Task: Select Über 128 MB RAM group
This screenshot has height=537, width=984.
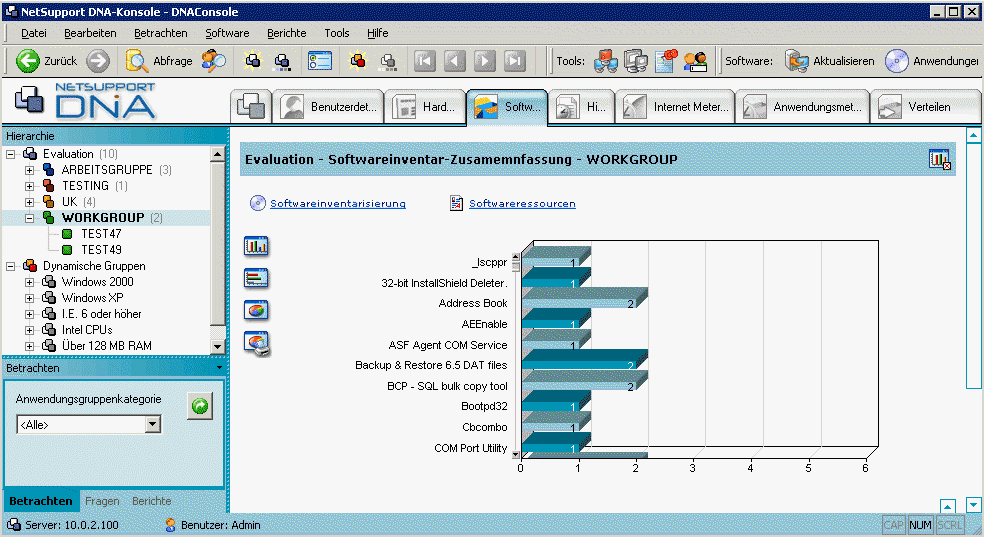Action: tap(106, 346)
